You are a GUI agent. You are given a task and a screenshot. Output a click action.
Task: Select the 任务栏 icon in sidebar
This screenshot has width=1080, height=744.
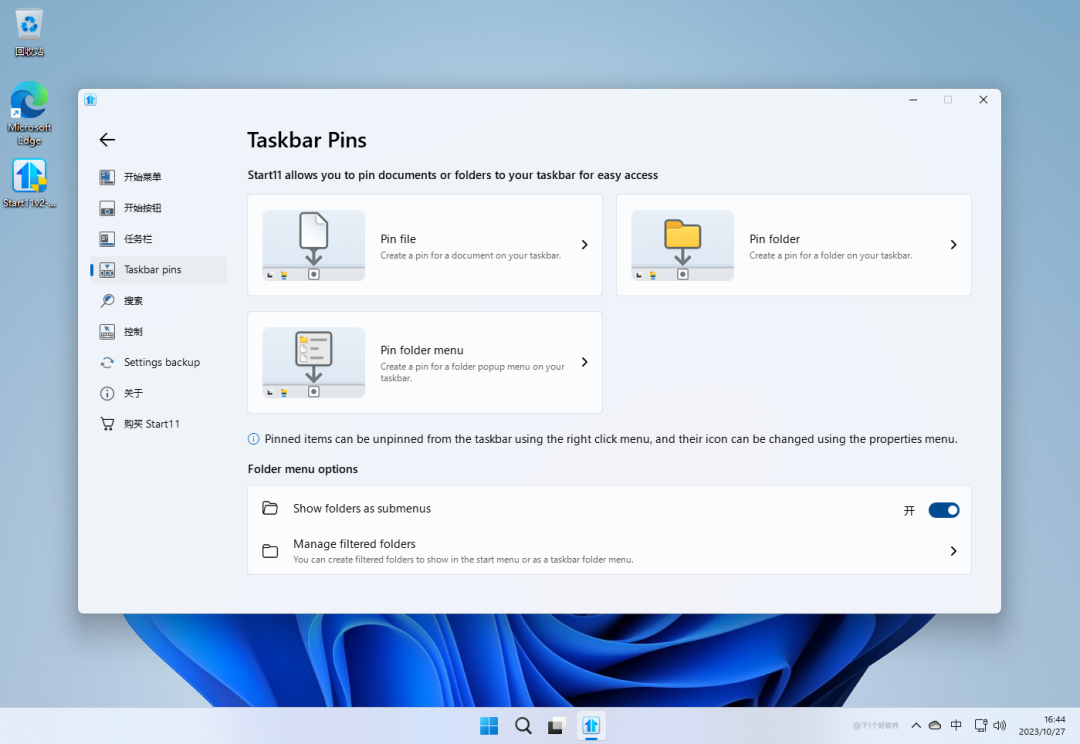click(x=107, y=239)
